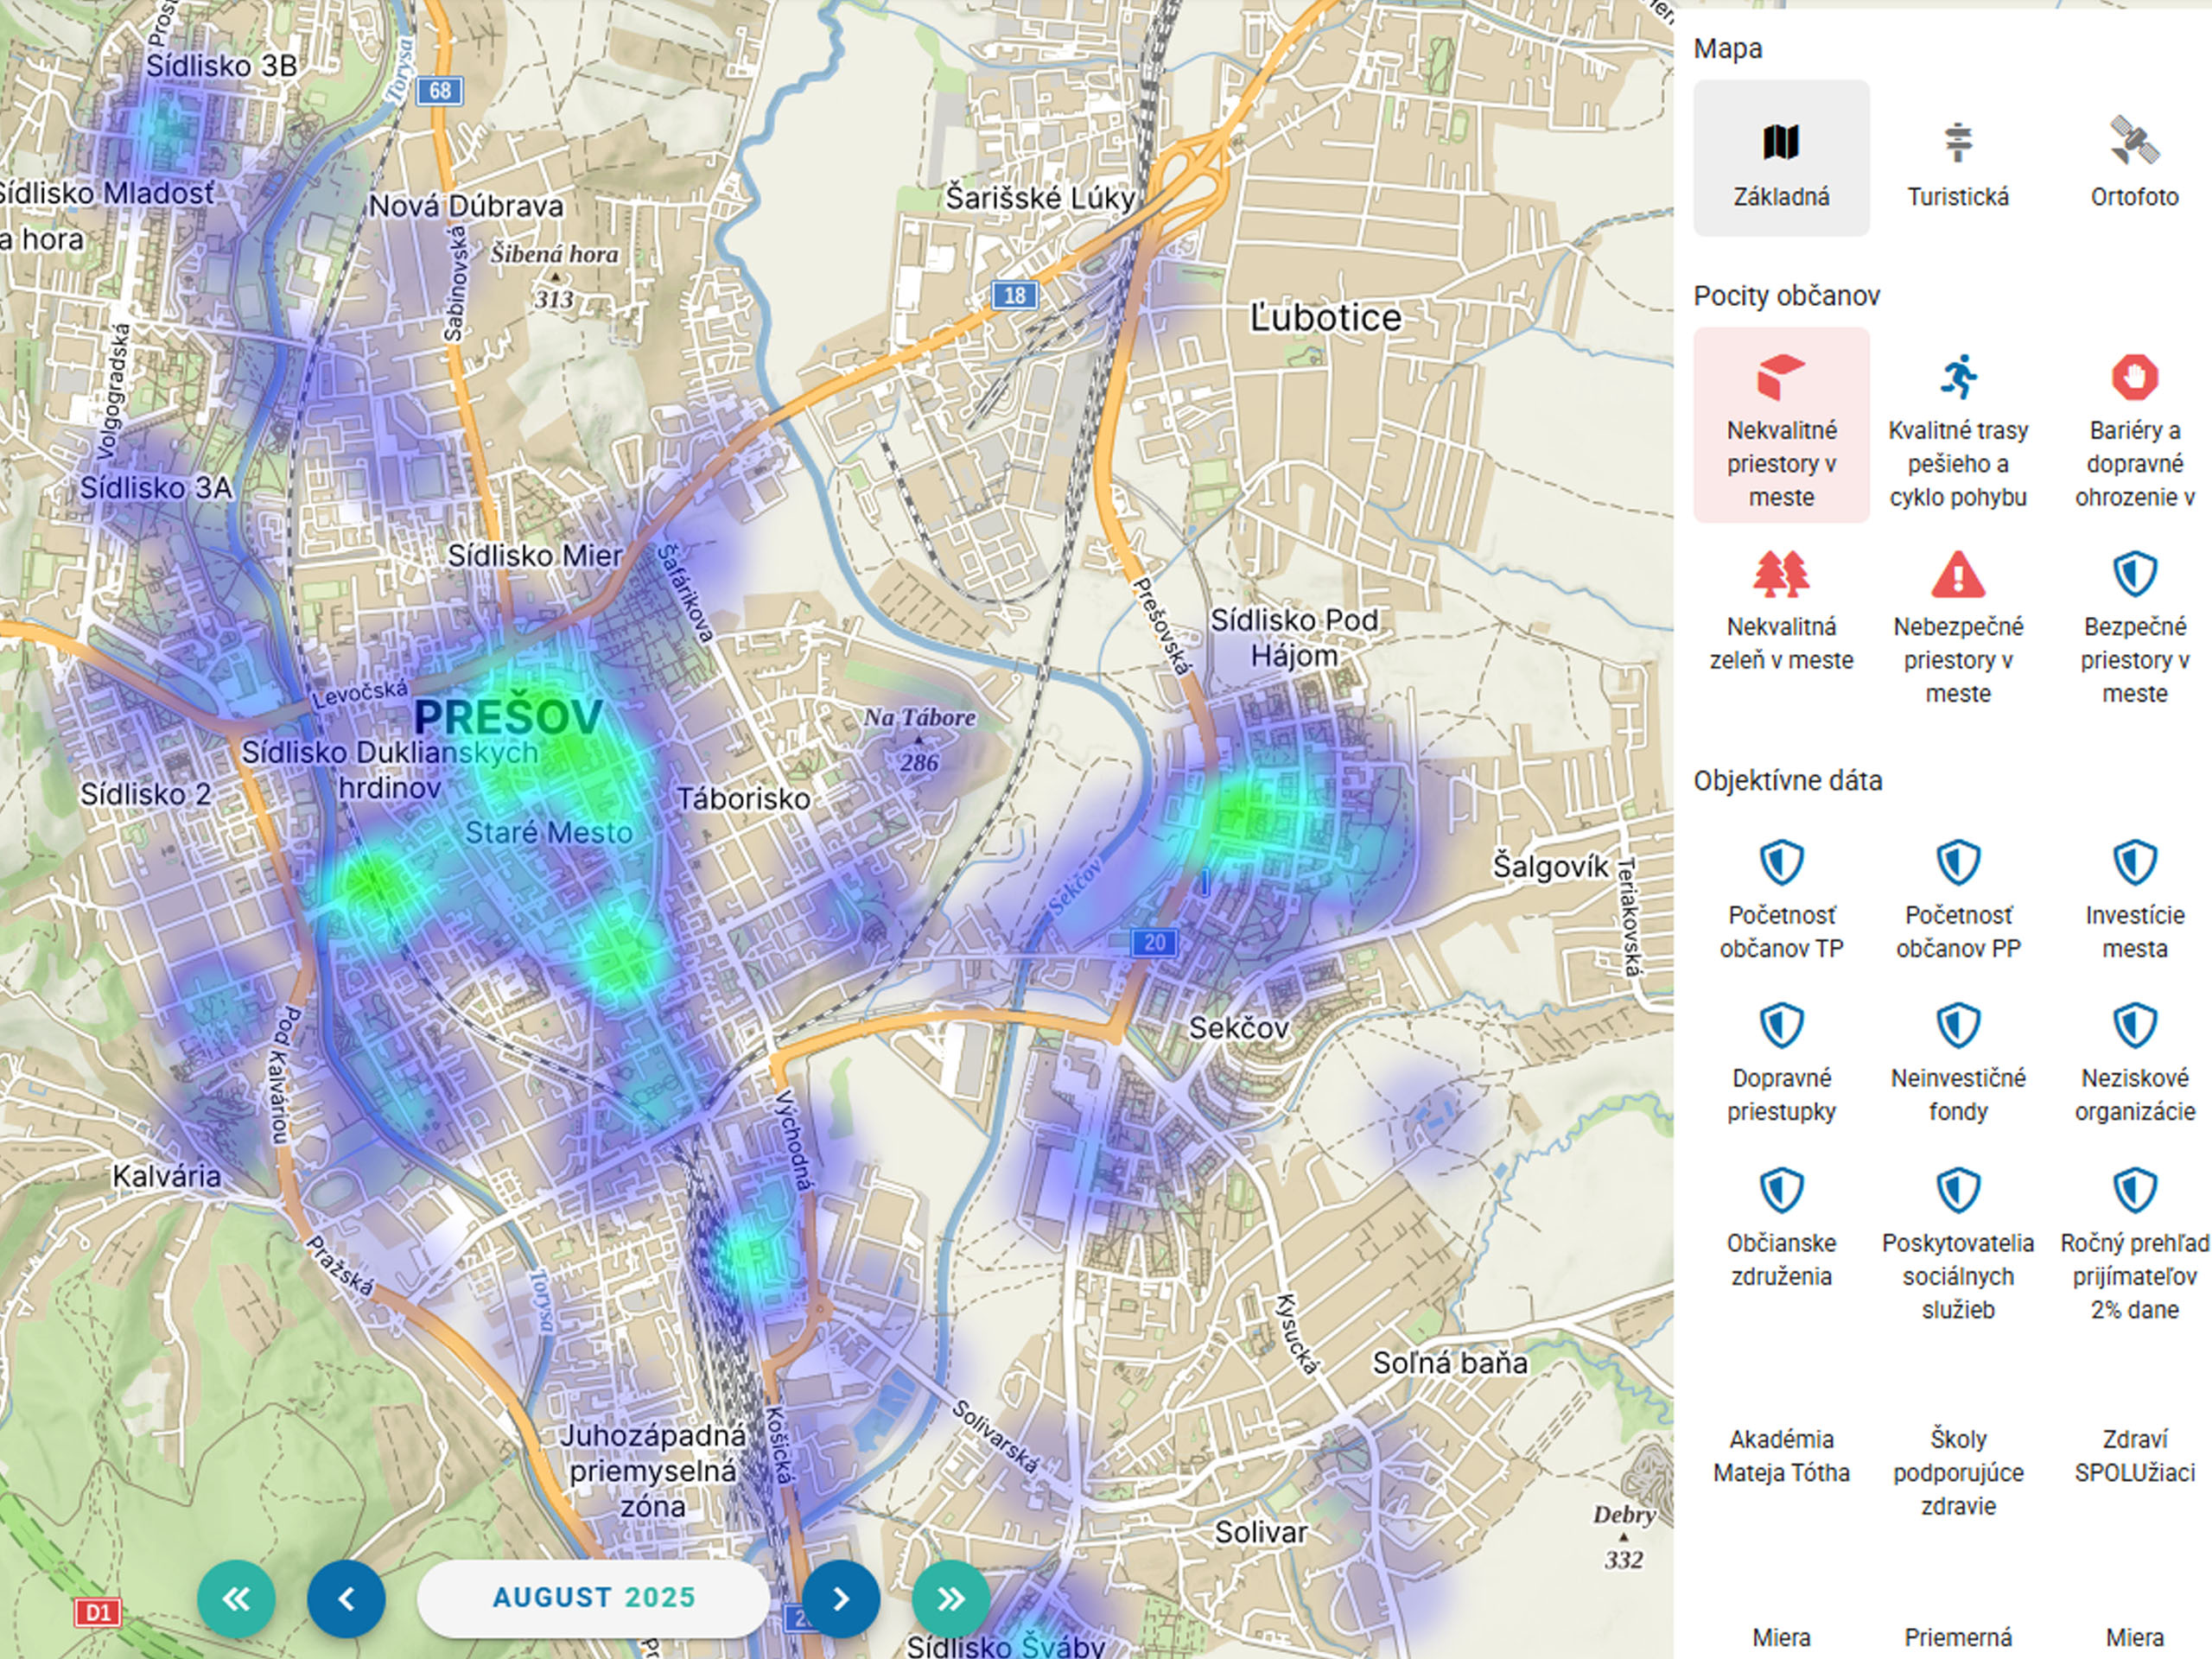This screenshot has height=1659, width=2212.
Task: Select the Základná base map
Action: [1781, 158]
